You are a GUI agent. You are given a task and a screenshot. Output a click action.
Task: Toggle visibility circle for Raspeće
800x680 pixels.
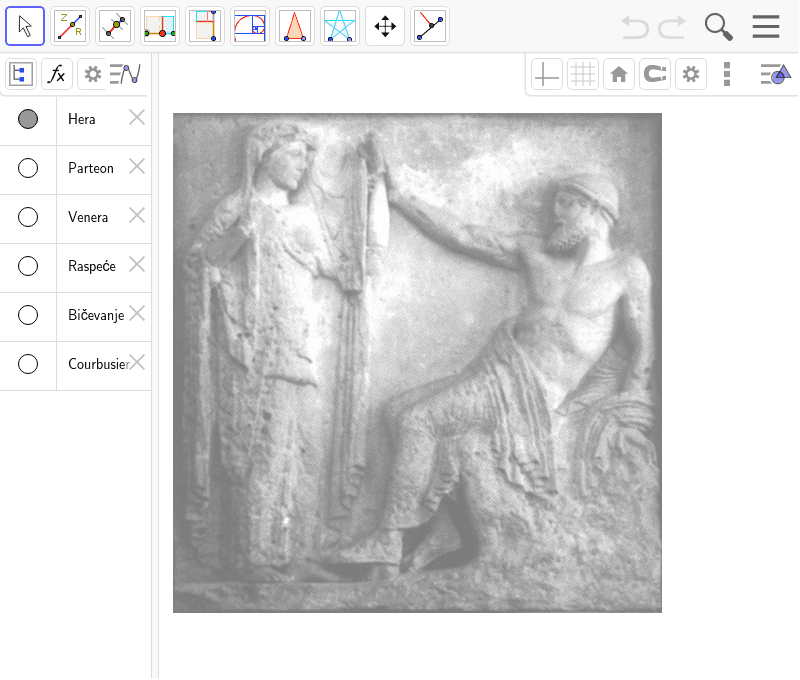[x=28, y=266]
